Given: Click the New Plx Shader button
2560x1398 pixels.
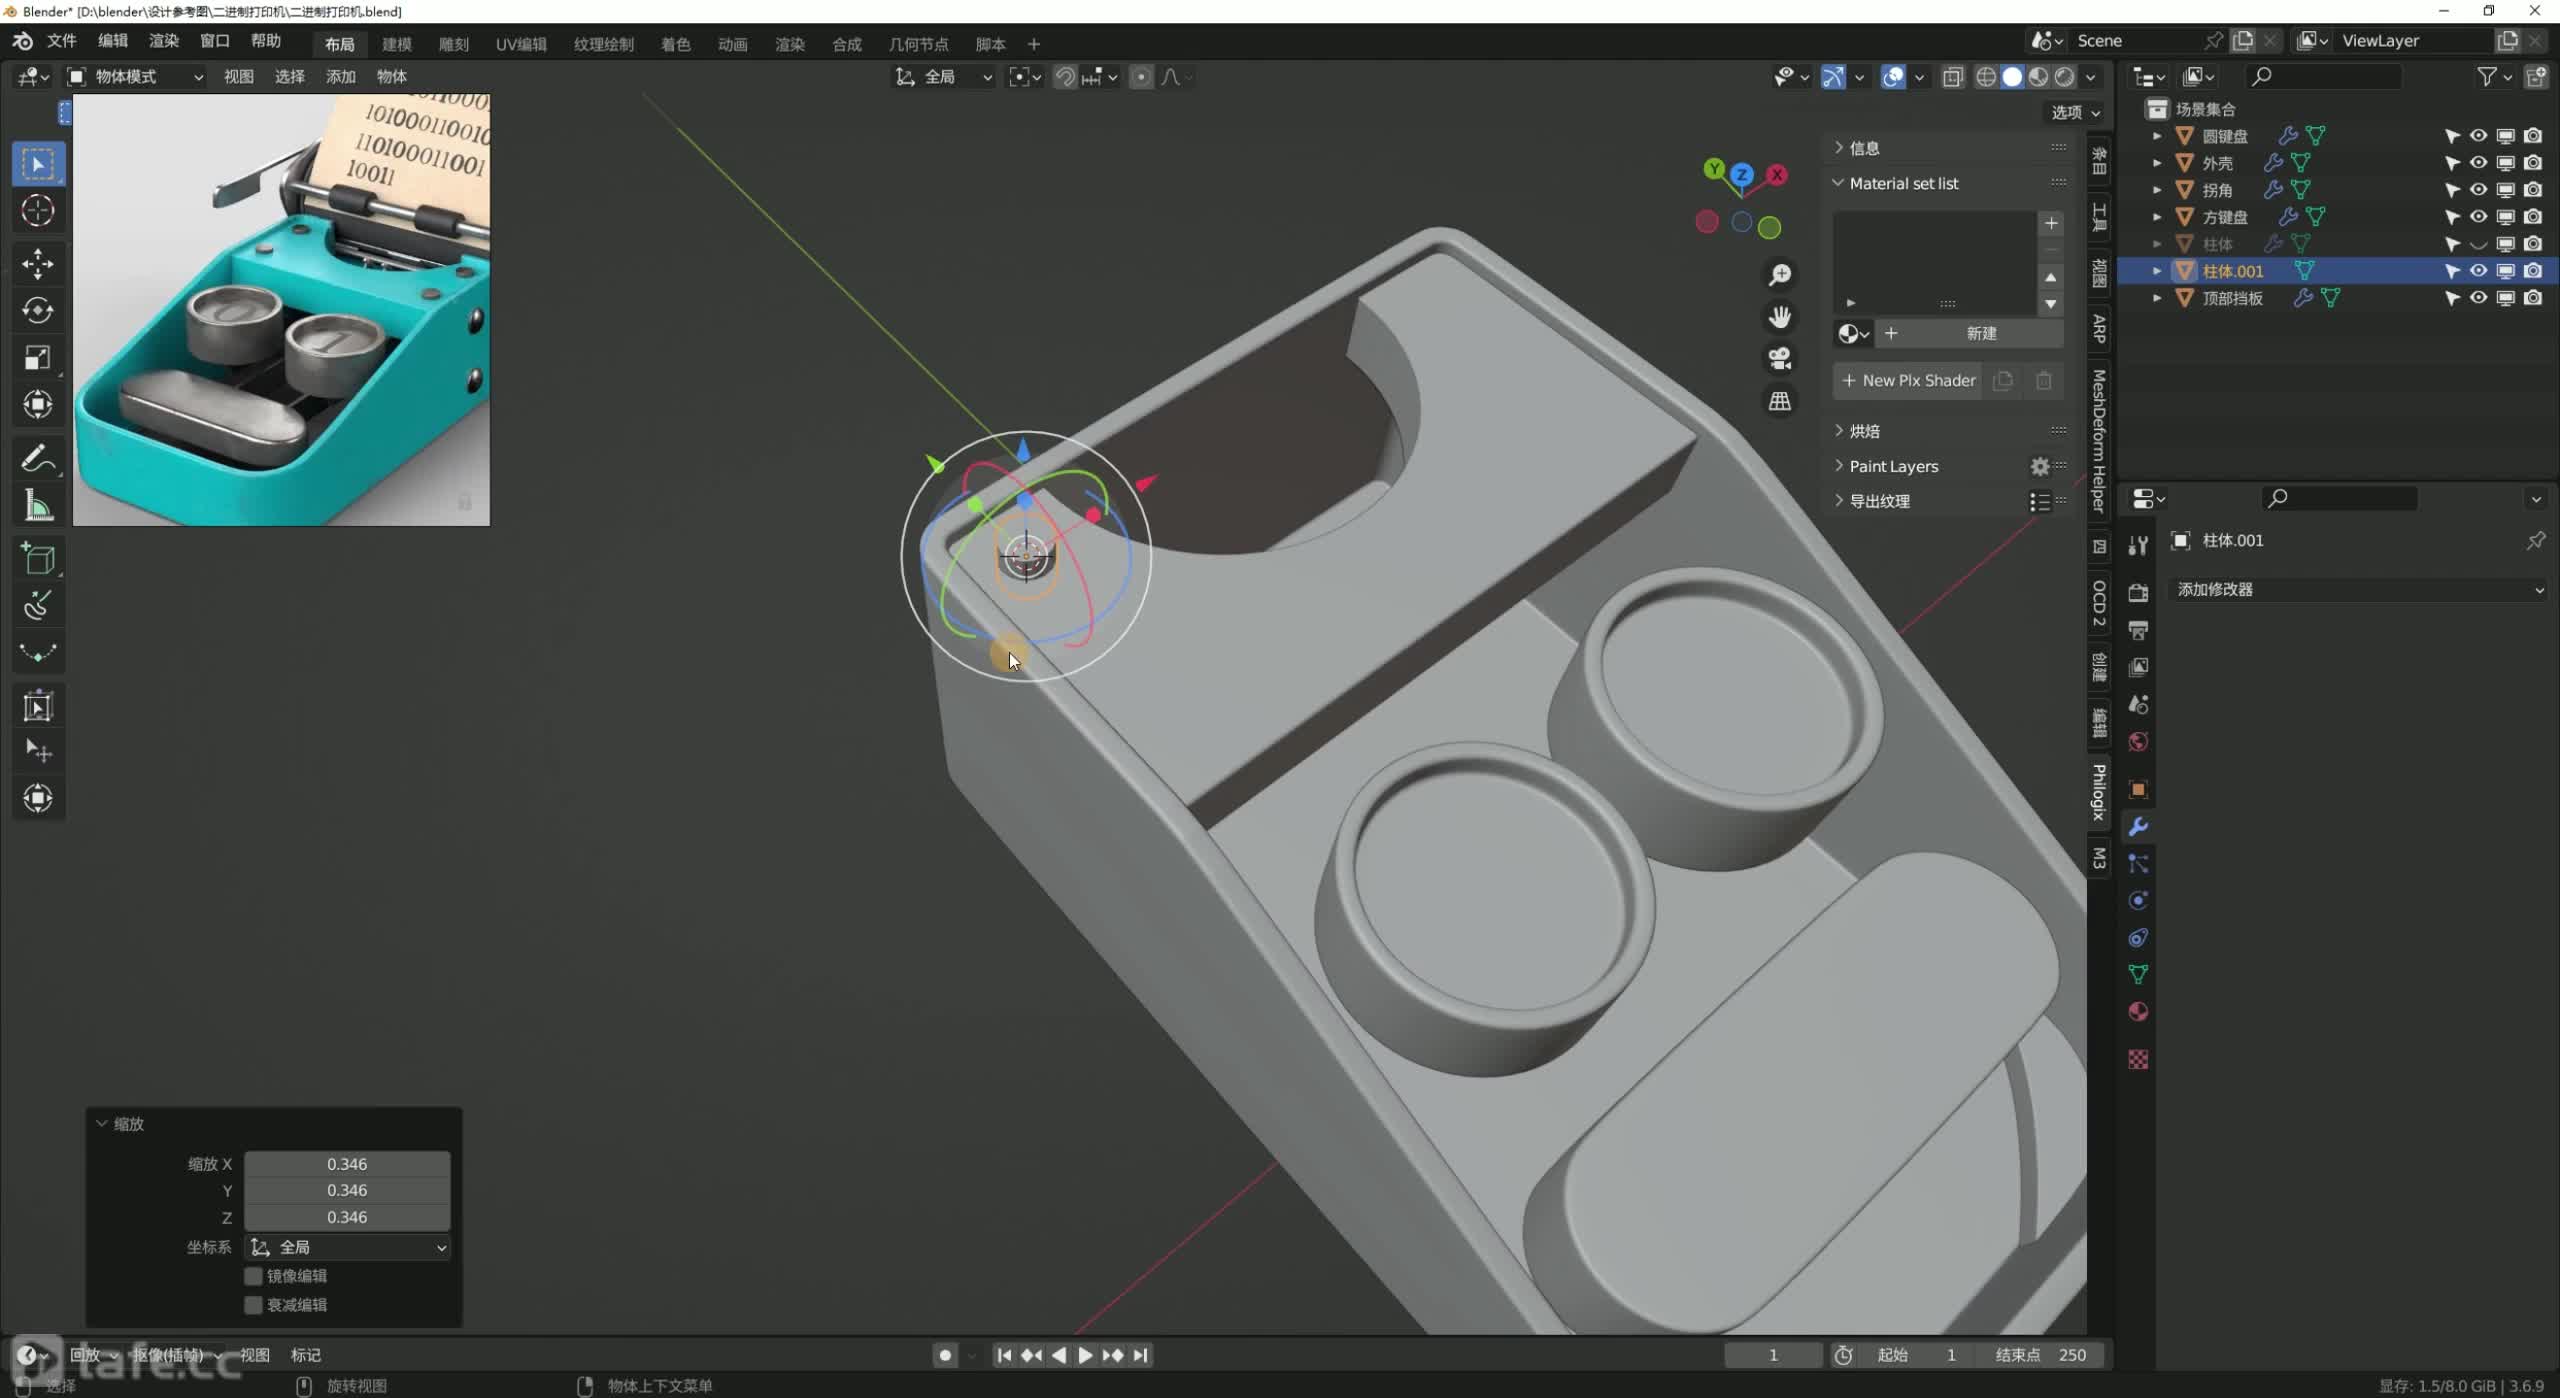Looking at the screenshot, I should tap(1908, 380).
